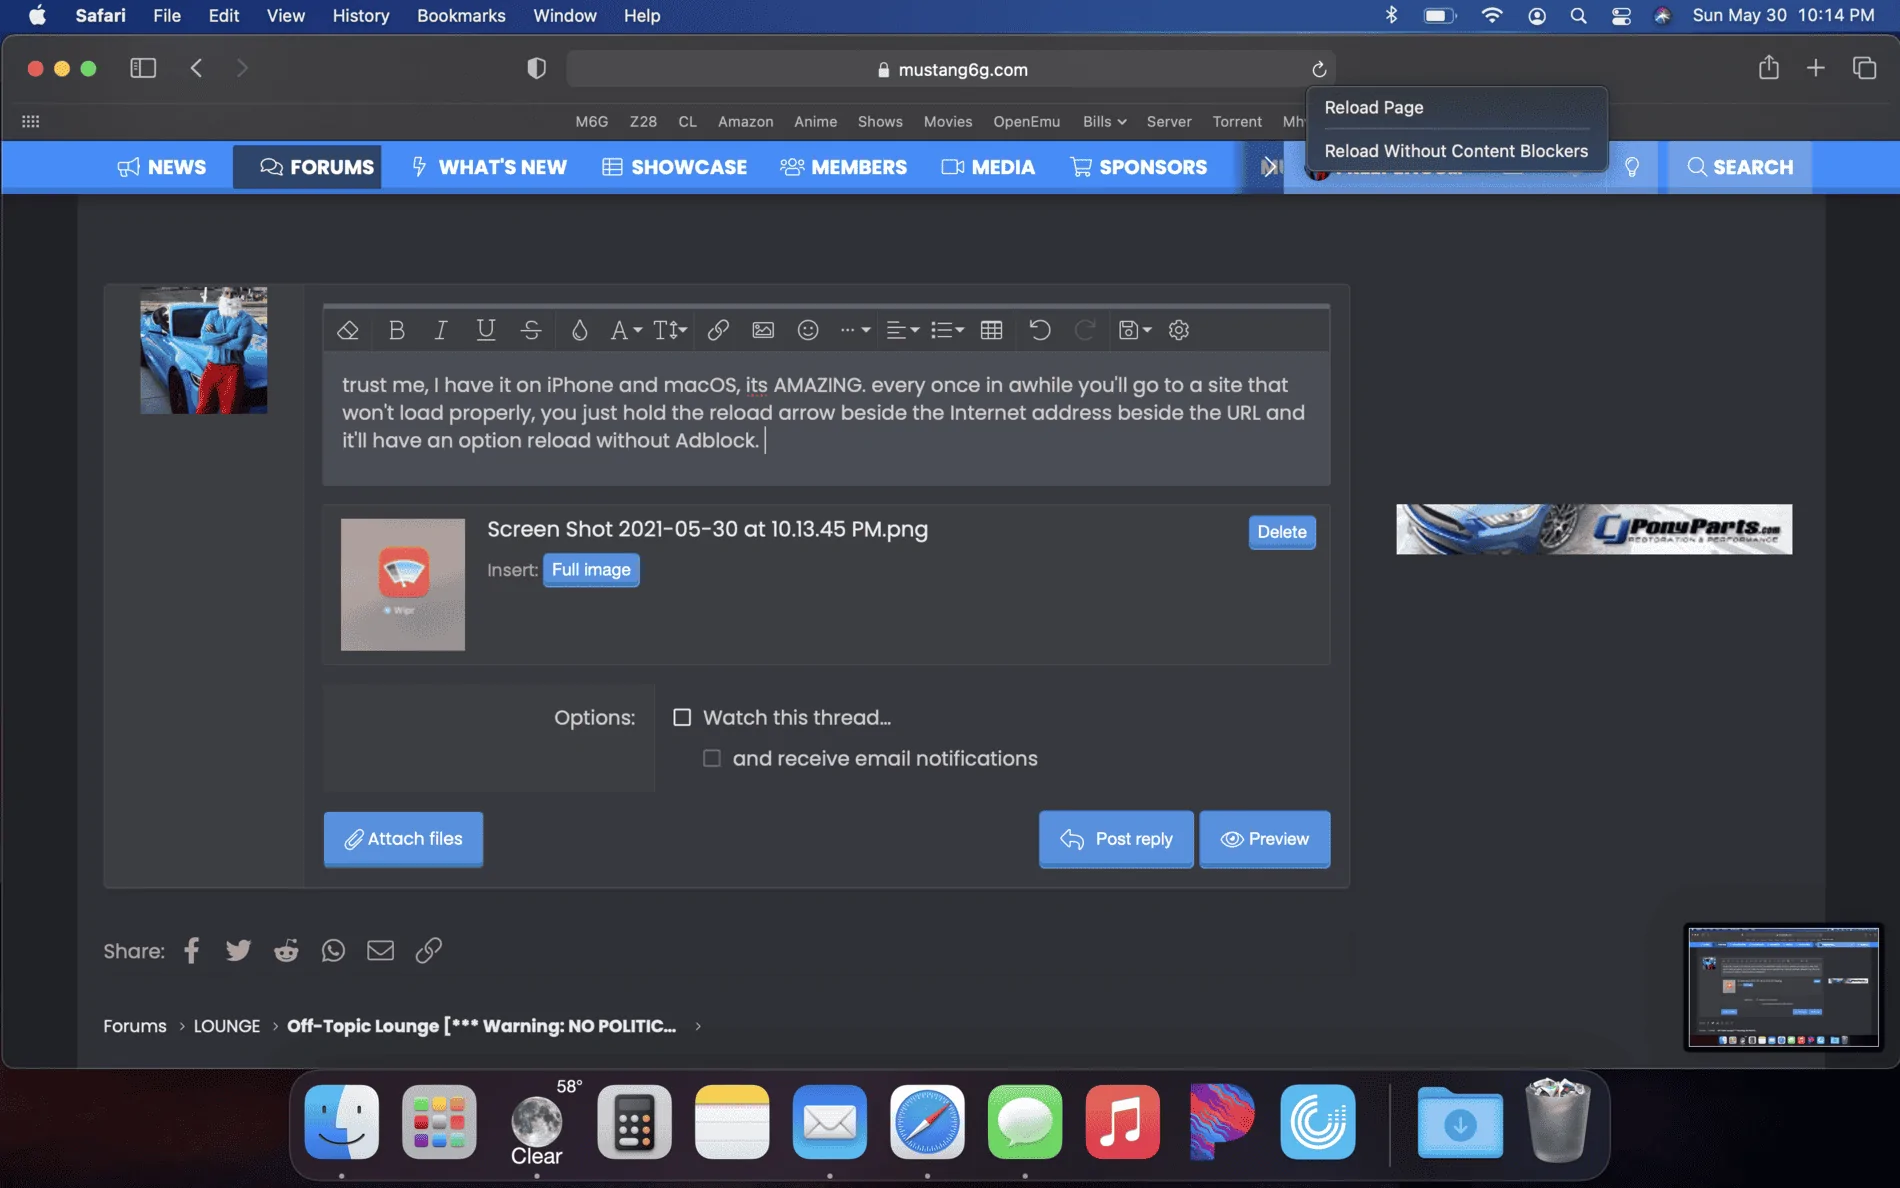The width and height of the screenshot is (1900, 1188).
Task: Choose Reload Without Content Blockers
Action: (x=1456, y=151)
